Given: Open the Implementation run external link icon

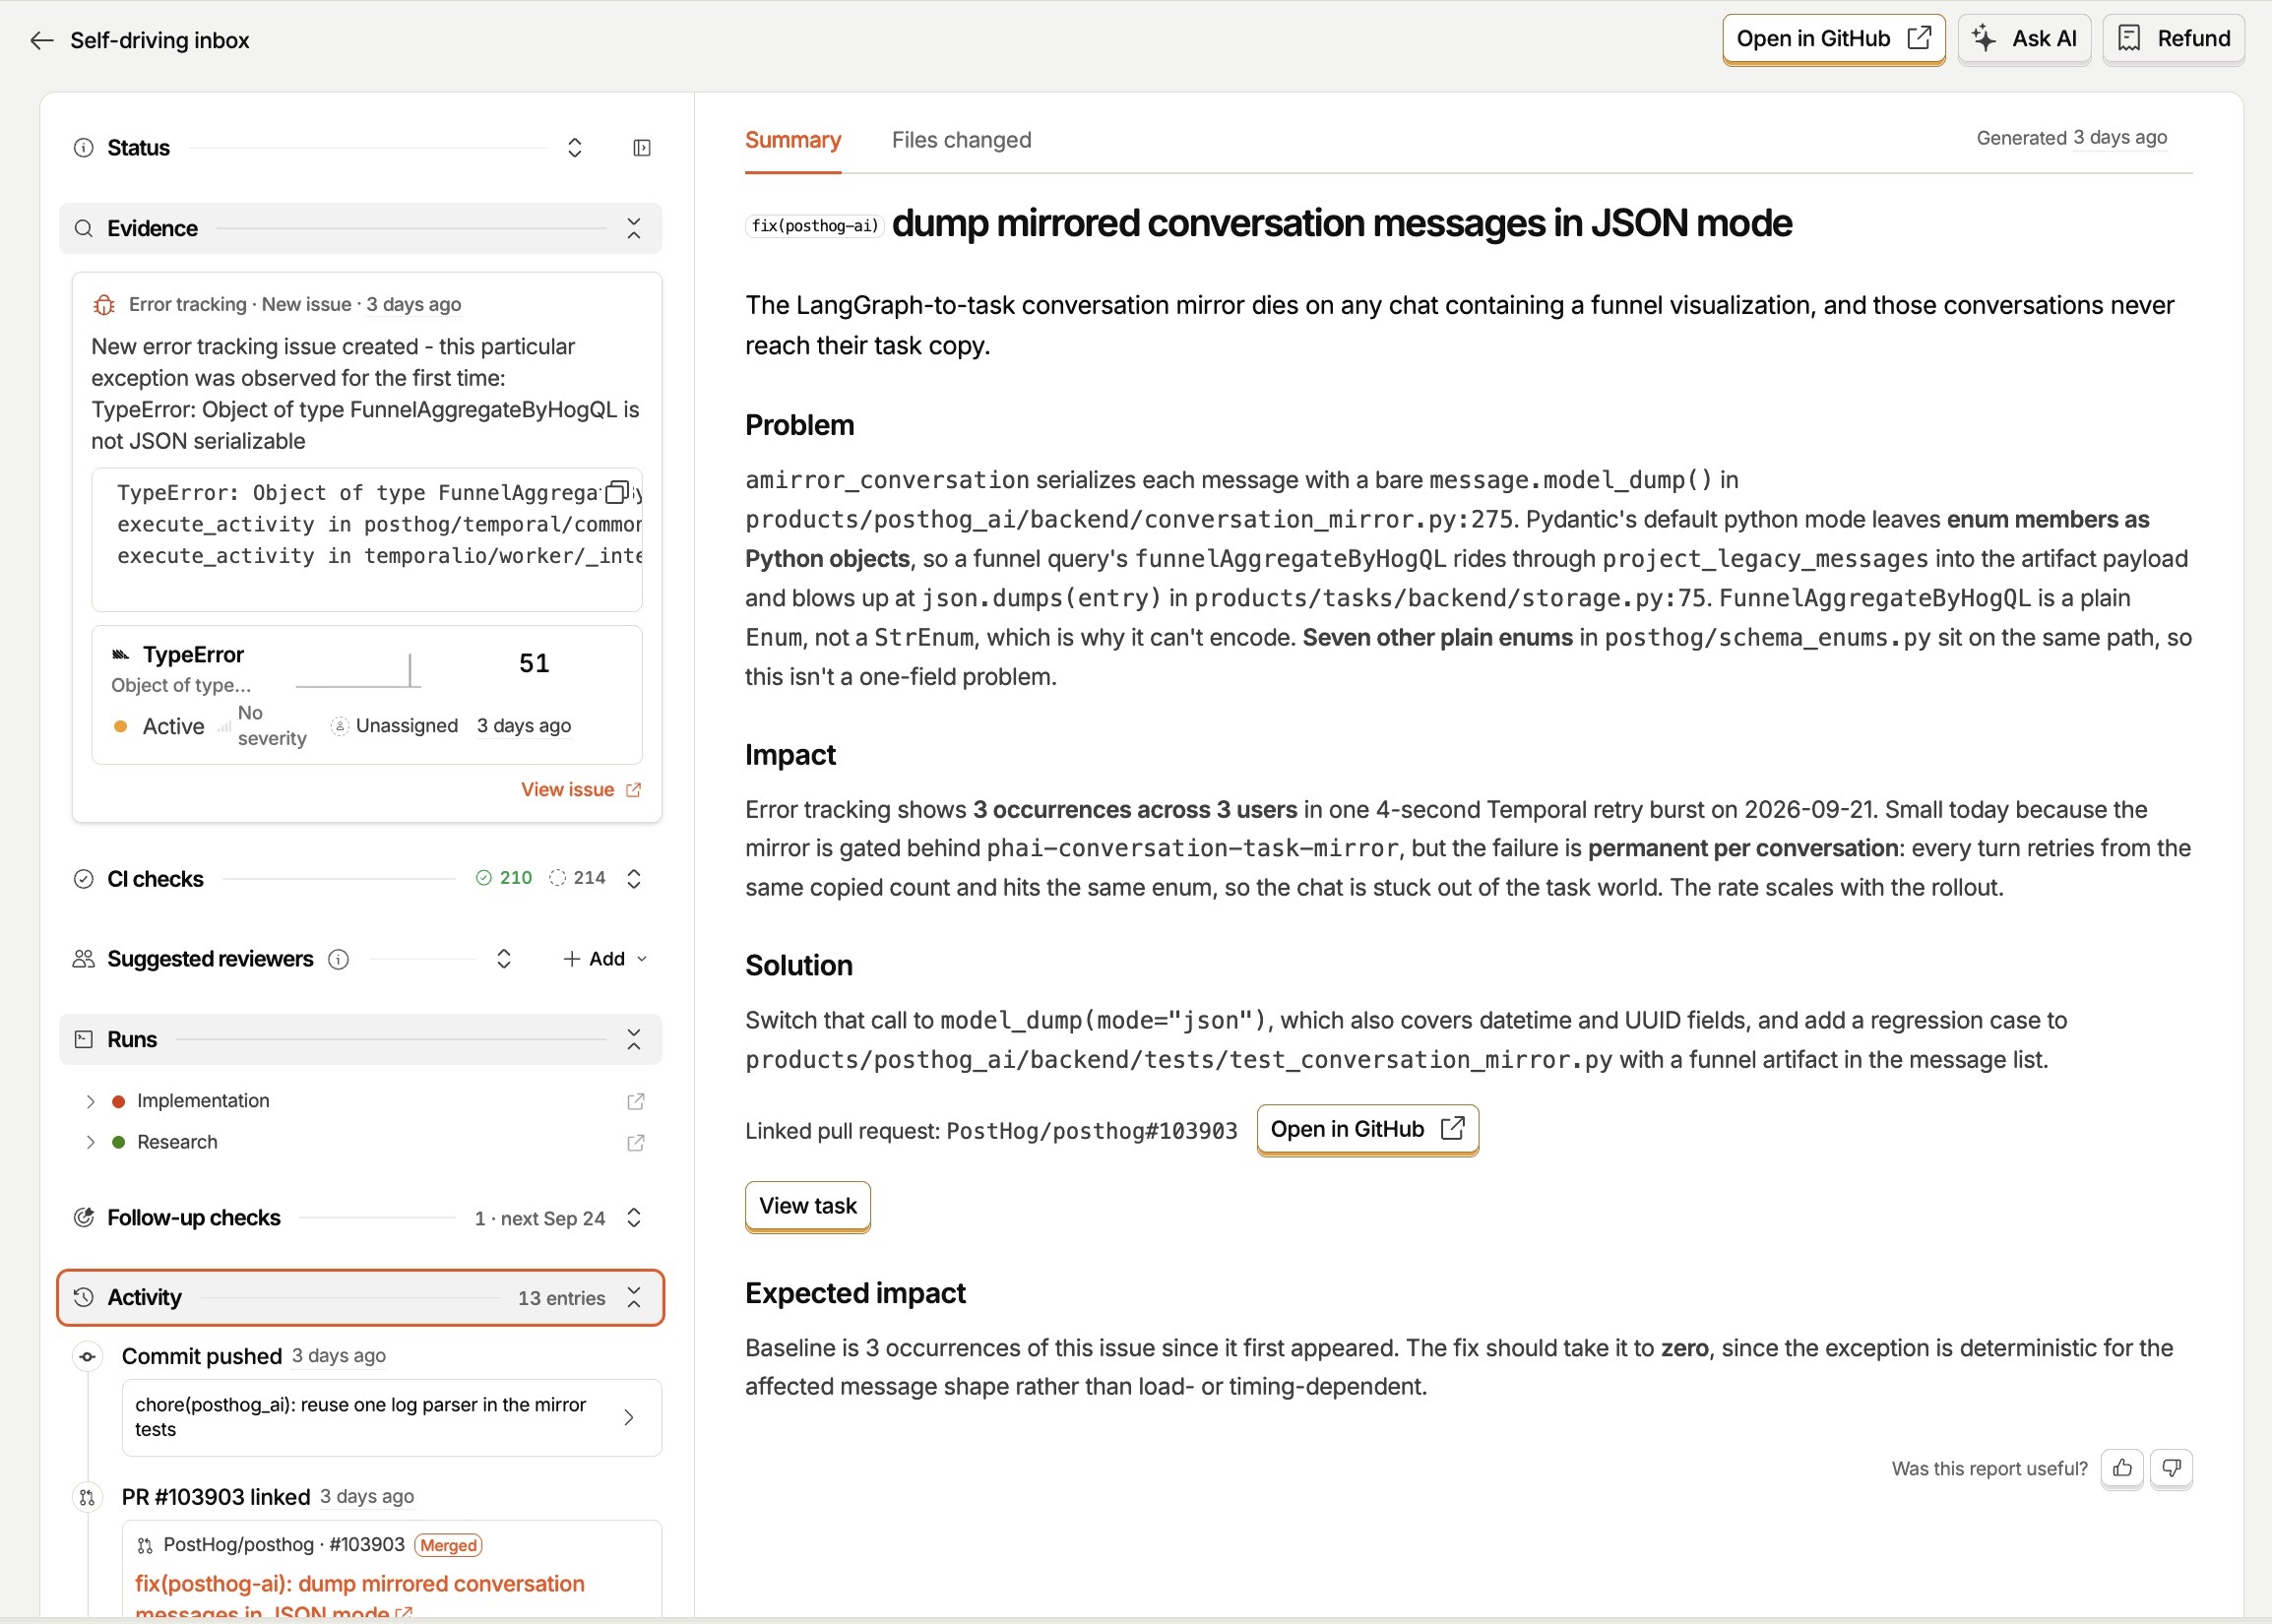Looking at the screenshot, I should coord(635,1101).
